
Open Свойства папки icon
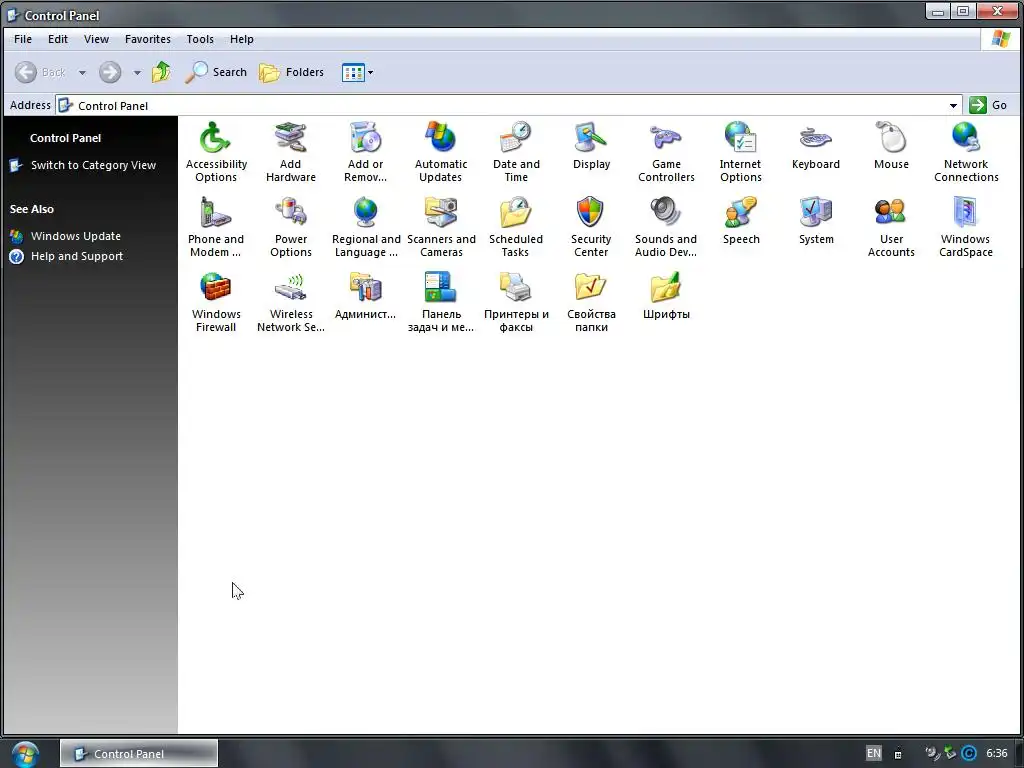[x=591, y=288]
